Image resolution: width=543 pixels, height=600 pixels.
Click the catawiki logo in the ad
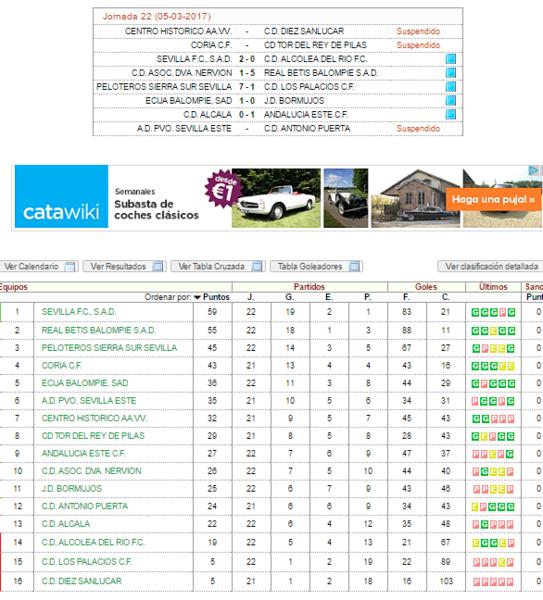[x=61, y=197]
